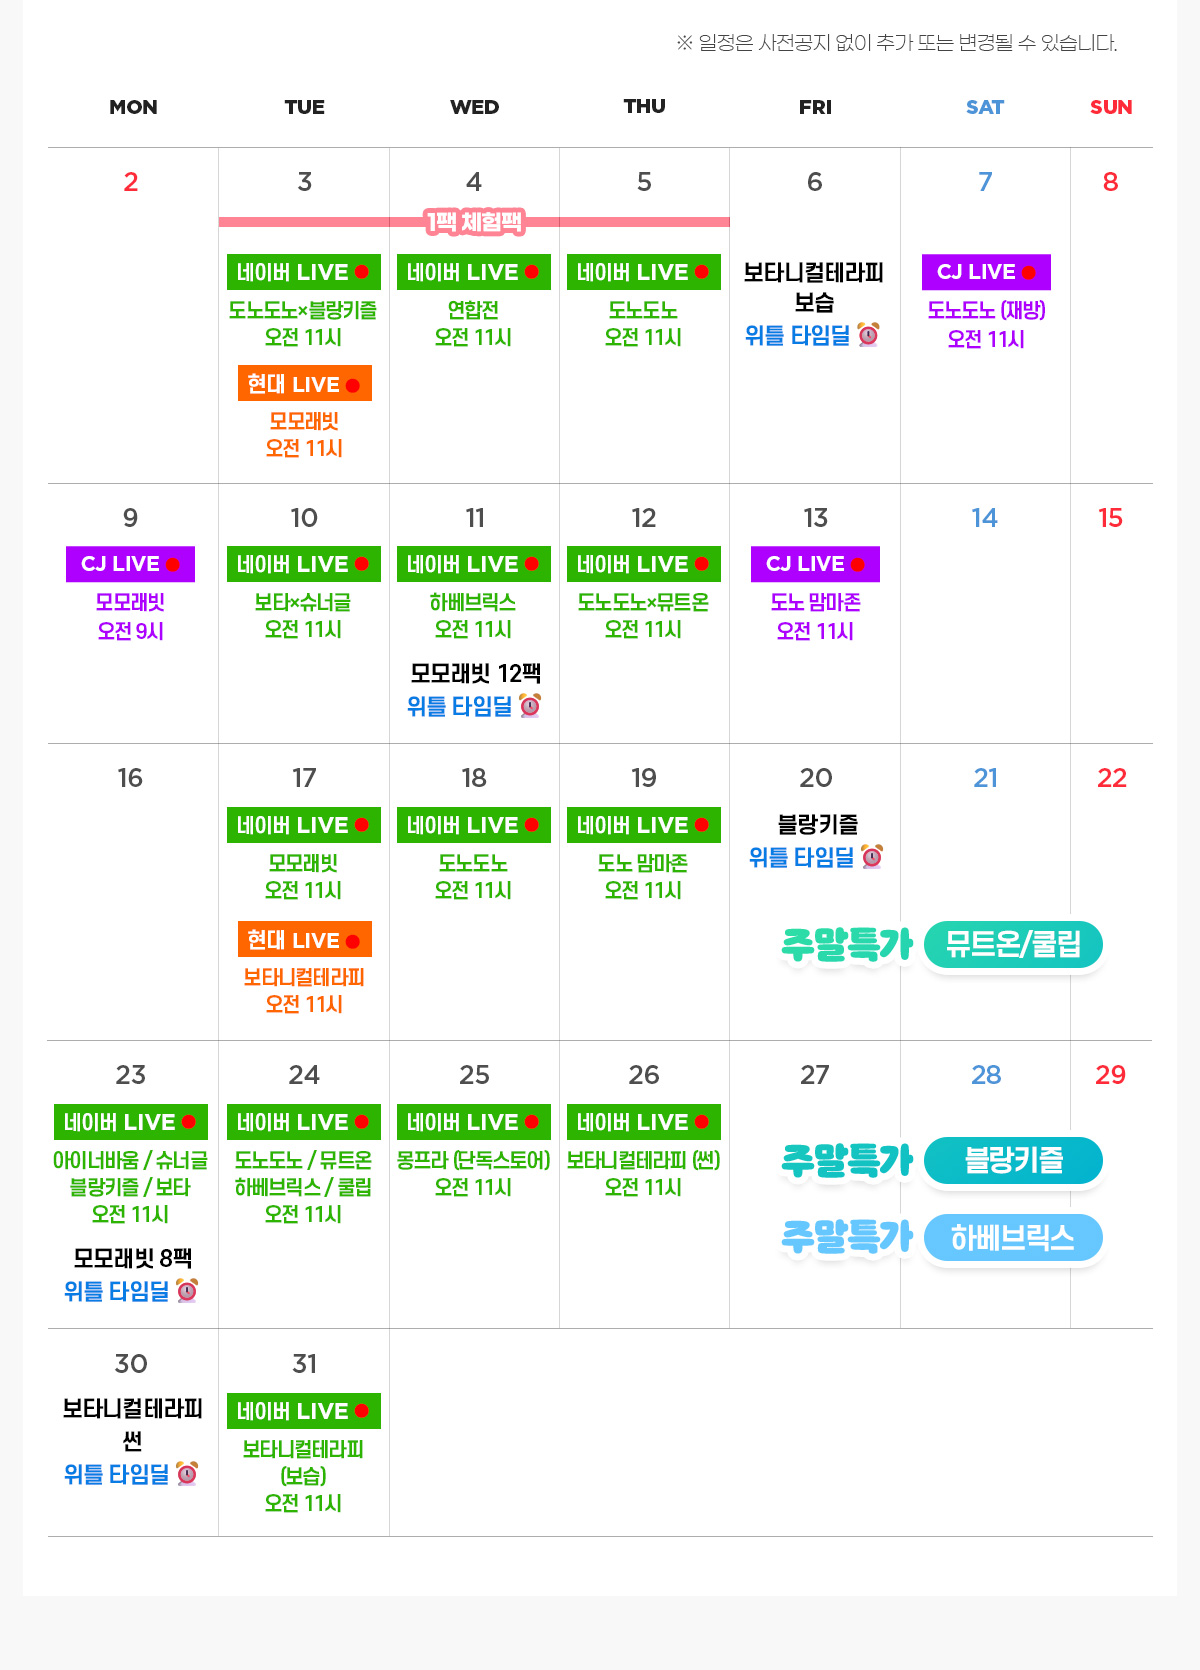Select the SUN column header
This screenshot has height=1670, width=1200.
click(1111, 107)
